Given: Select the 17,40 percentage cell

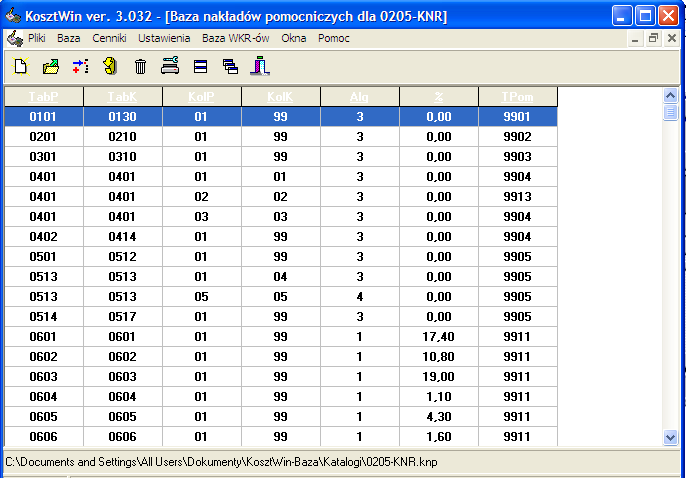Looking at the screenshot, I should click(x=439, y=337).
